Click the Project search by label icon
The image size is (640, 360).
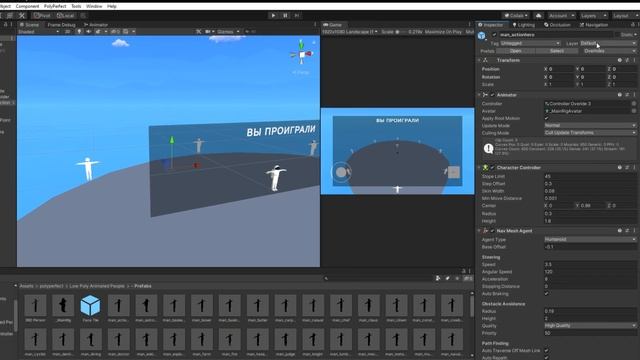coord(448,278)
